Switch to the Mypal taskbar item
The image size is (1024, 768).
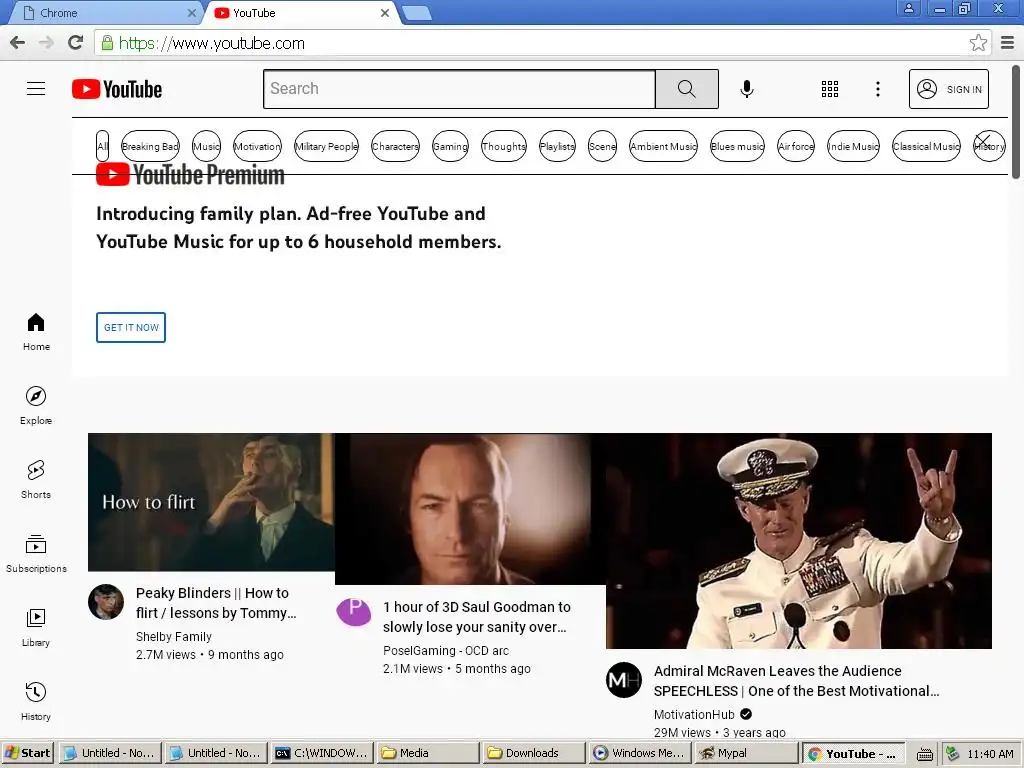[x=744, y=753]
